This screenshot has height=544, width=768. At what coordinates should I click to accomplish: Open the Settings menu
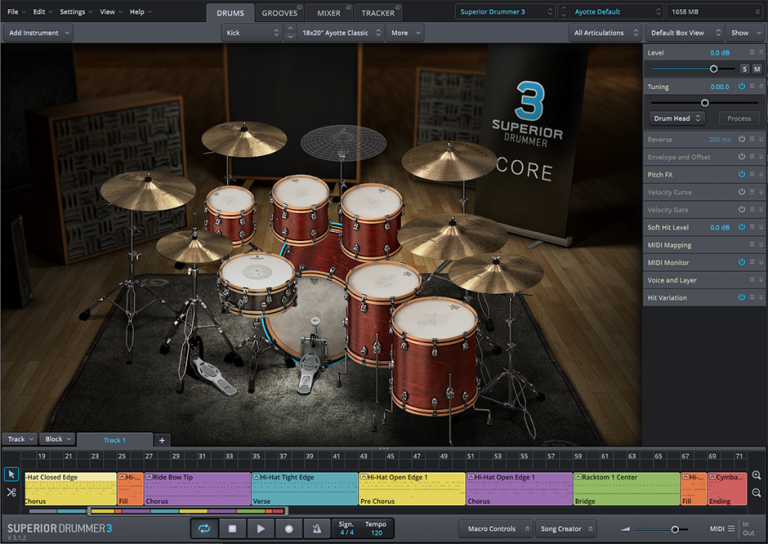point(76,11)
